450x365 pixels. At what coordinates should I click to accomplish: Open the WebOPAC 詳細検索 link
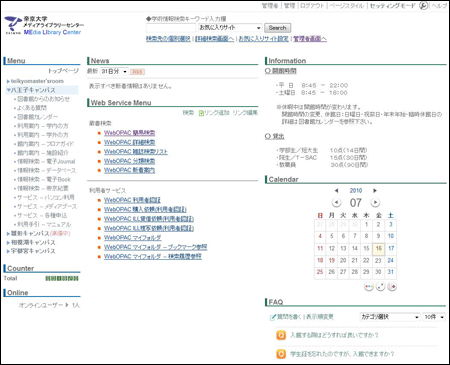[129, 142]
